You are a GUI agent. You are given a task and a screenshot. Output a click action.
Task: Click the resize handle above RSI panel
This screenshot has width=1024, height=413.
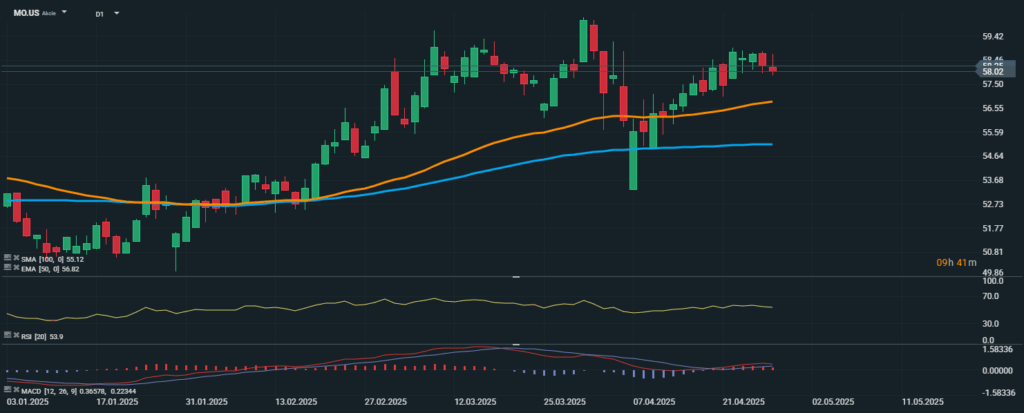516,276
